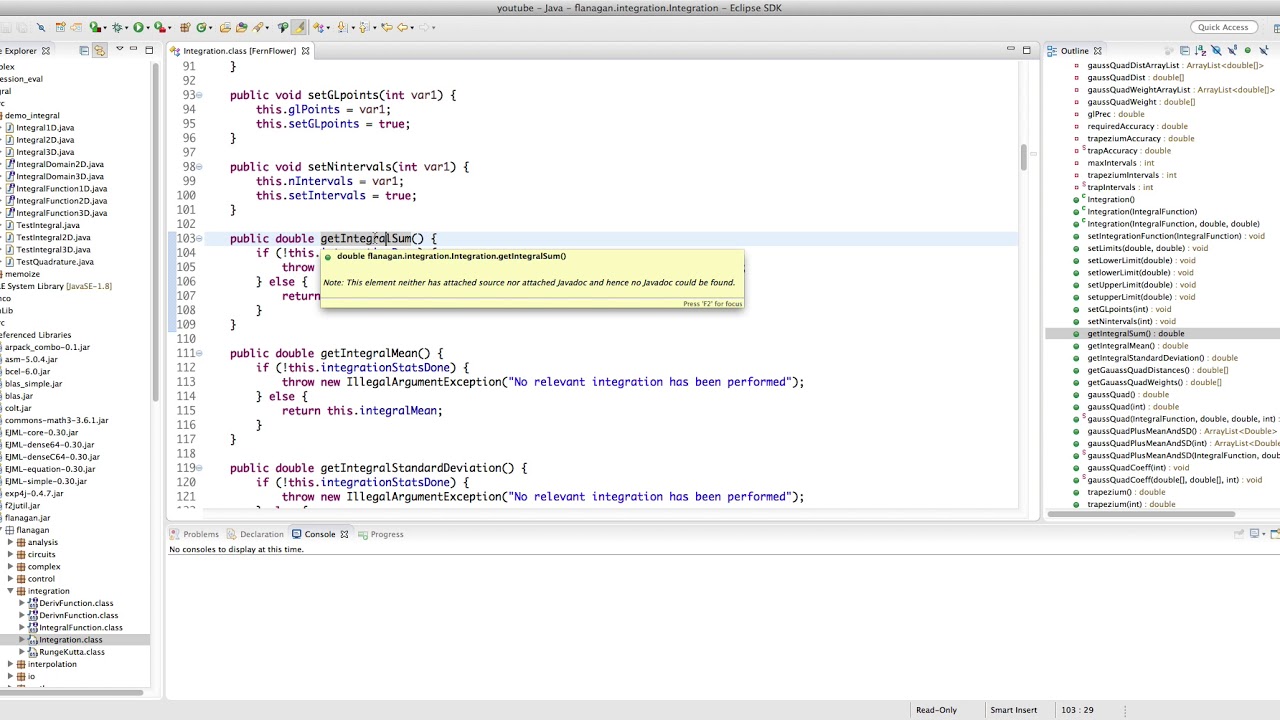Image resolution: width=1280 pixels, height=720 pixels.
Task: Click the green Run toolbar button
Action: (x=138, y=28)
